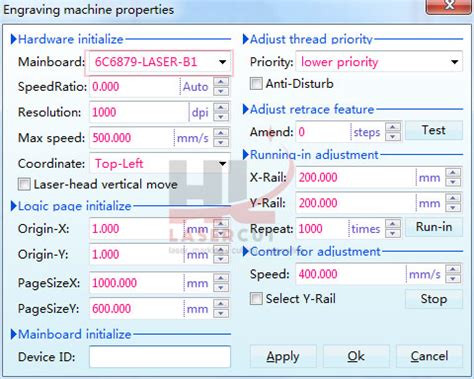Increase Max speed using the up spinner

(x=221, y=133)
